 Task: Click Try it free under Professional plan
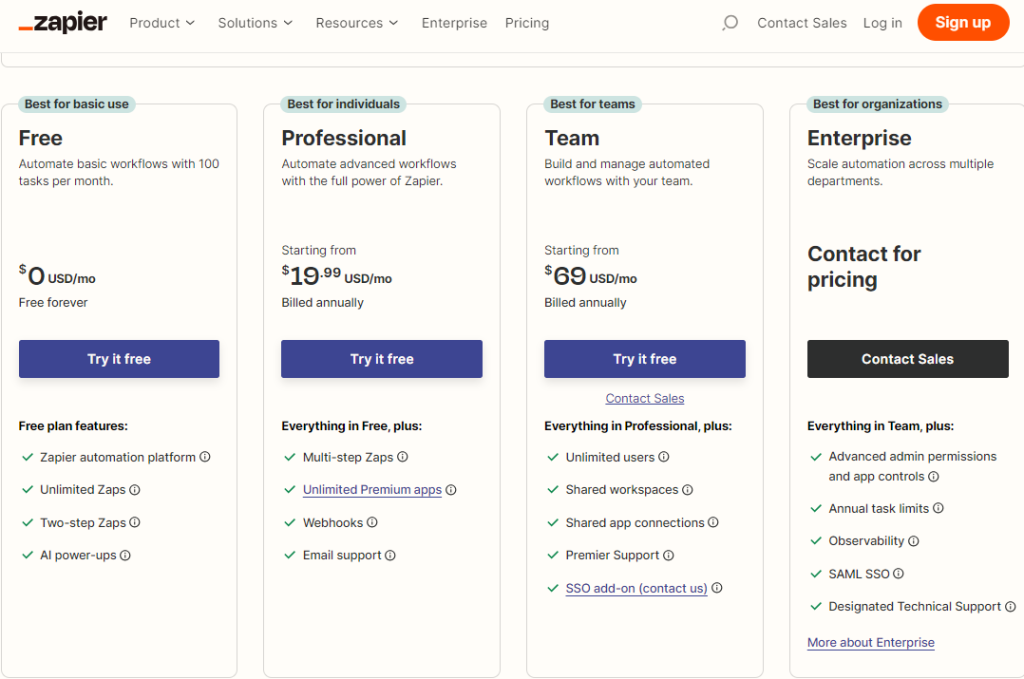coord(382,359)
